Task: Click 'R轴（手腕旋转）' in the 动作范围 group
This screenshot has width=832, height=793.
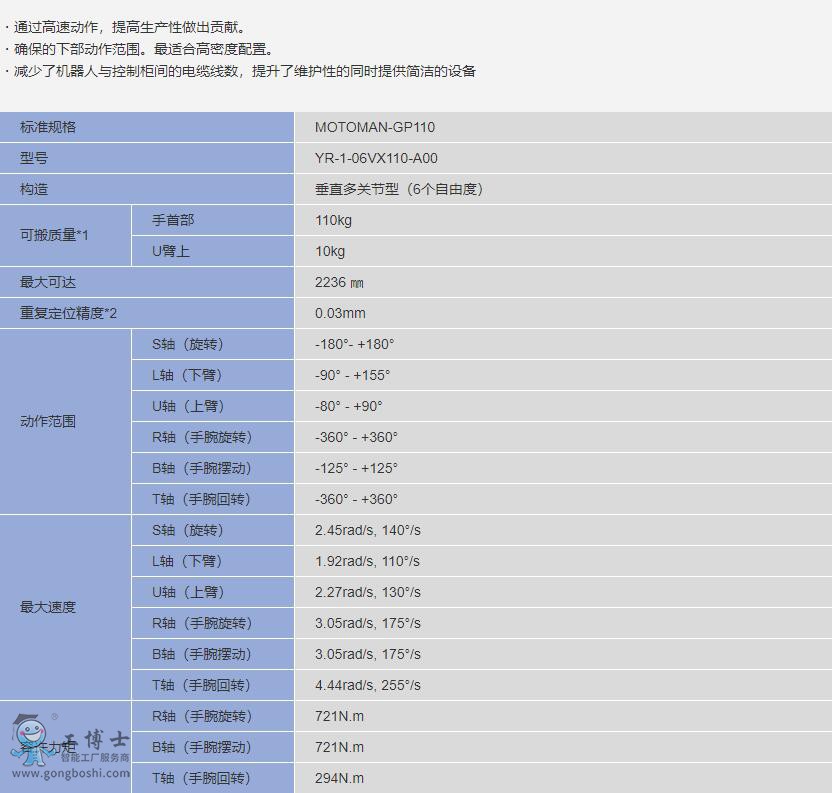Action: coord(202,437)
